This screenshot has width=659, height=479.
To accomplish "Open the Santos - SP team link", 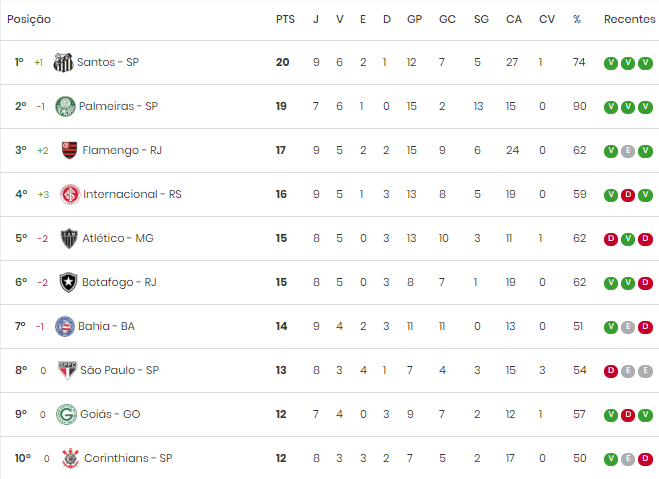I will 108,62.
